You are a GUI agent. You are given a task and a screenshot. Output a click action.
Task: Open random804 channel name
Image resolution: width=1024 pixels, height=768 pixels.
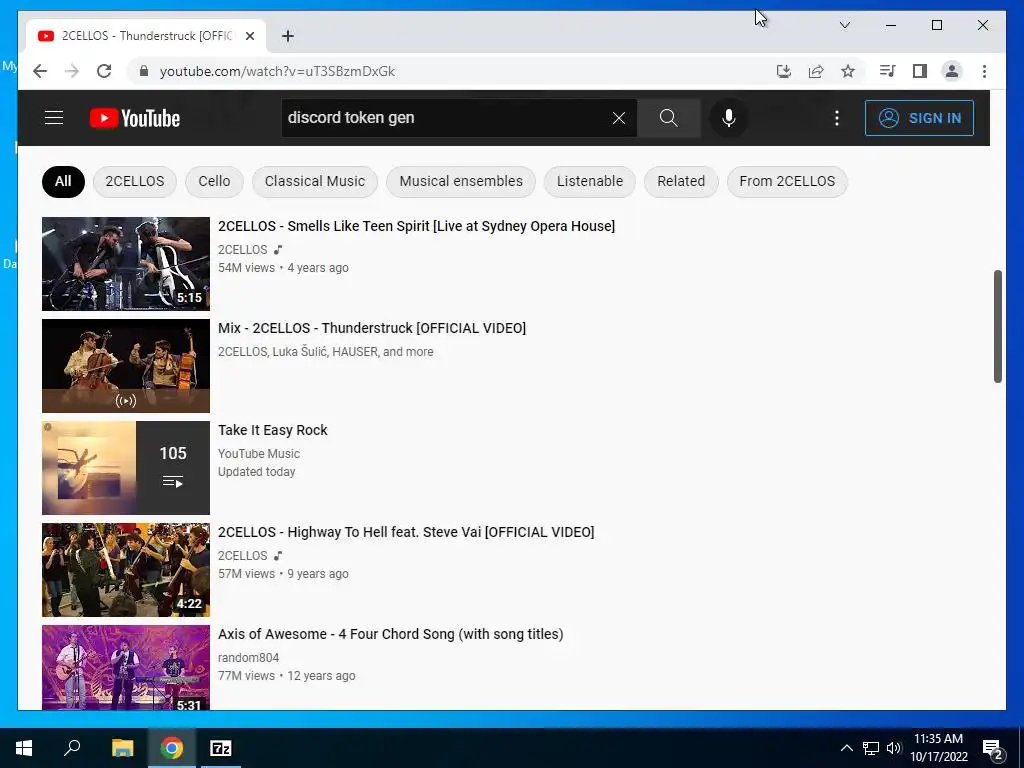coord(248,658)
